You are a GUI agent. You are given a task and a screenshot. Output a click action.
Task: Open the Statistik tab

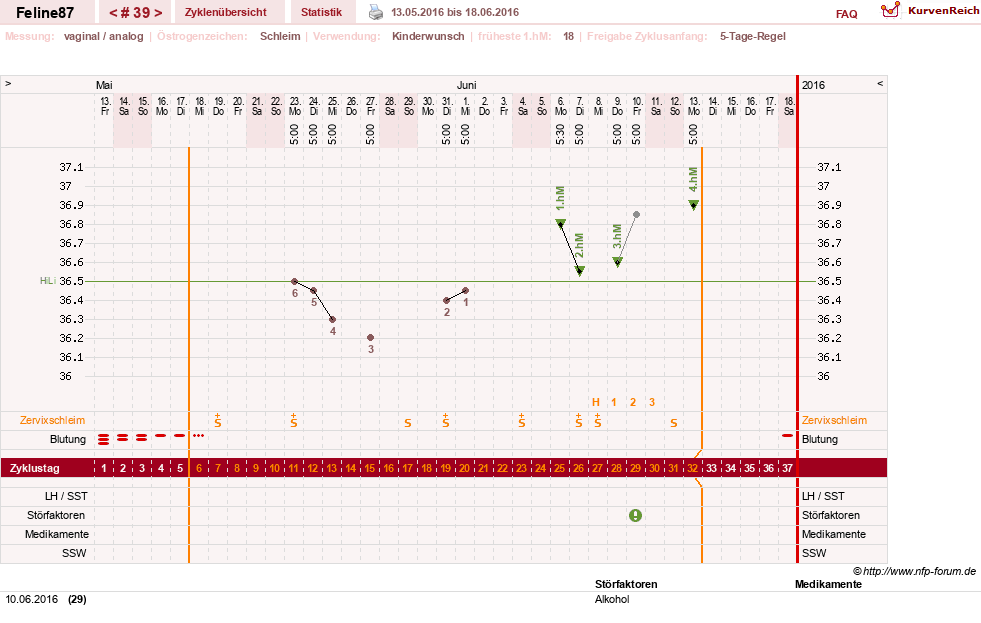[321, 12]
